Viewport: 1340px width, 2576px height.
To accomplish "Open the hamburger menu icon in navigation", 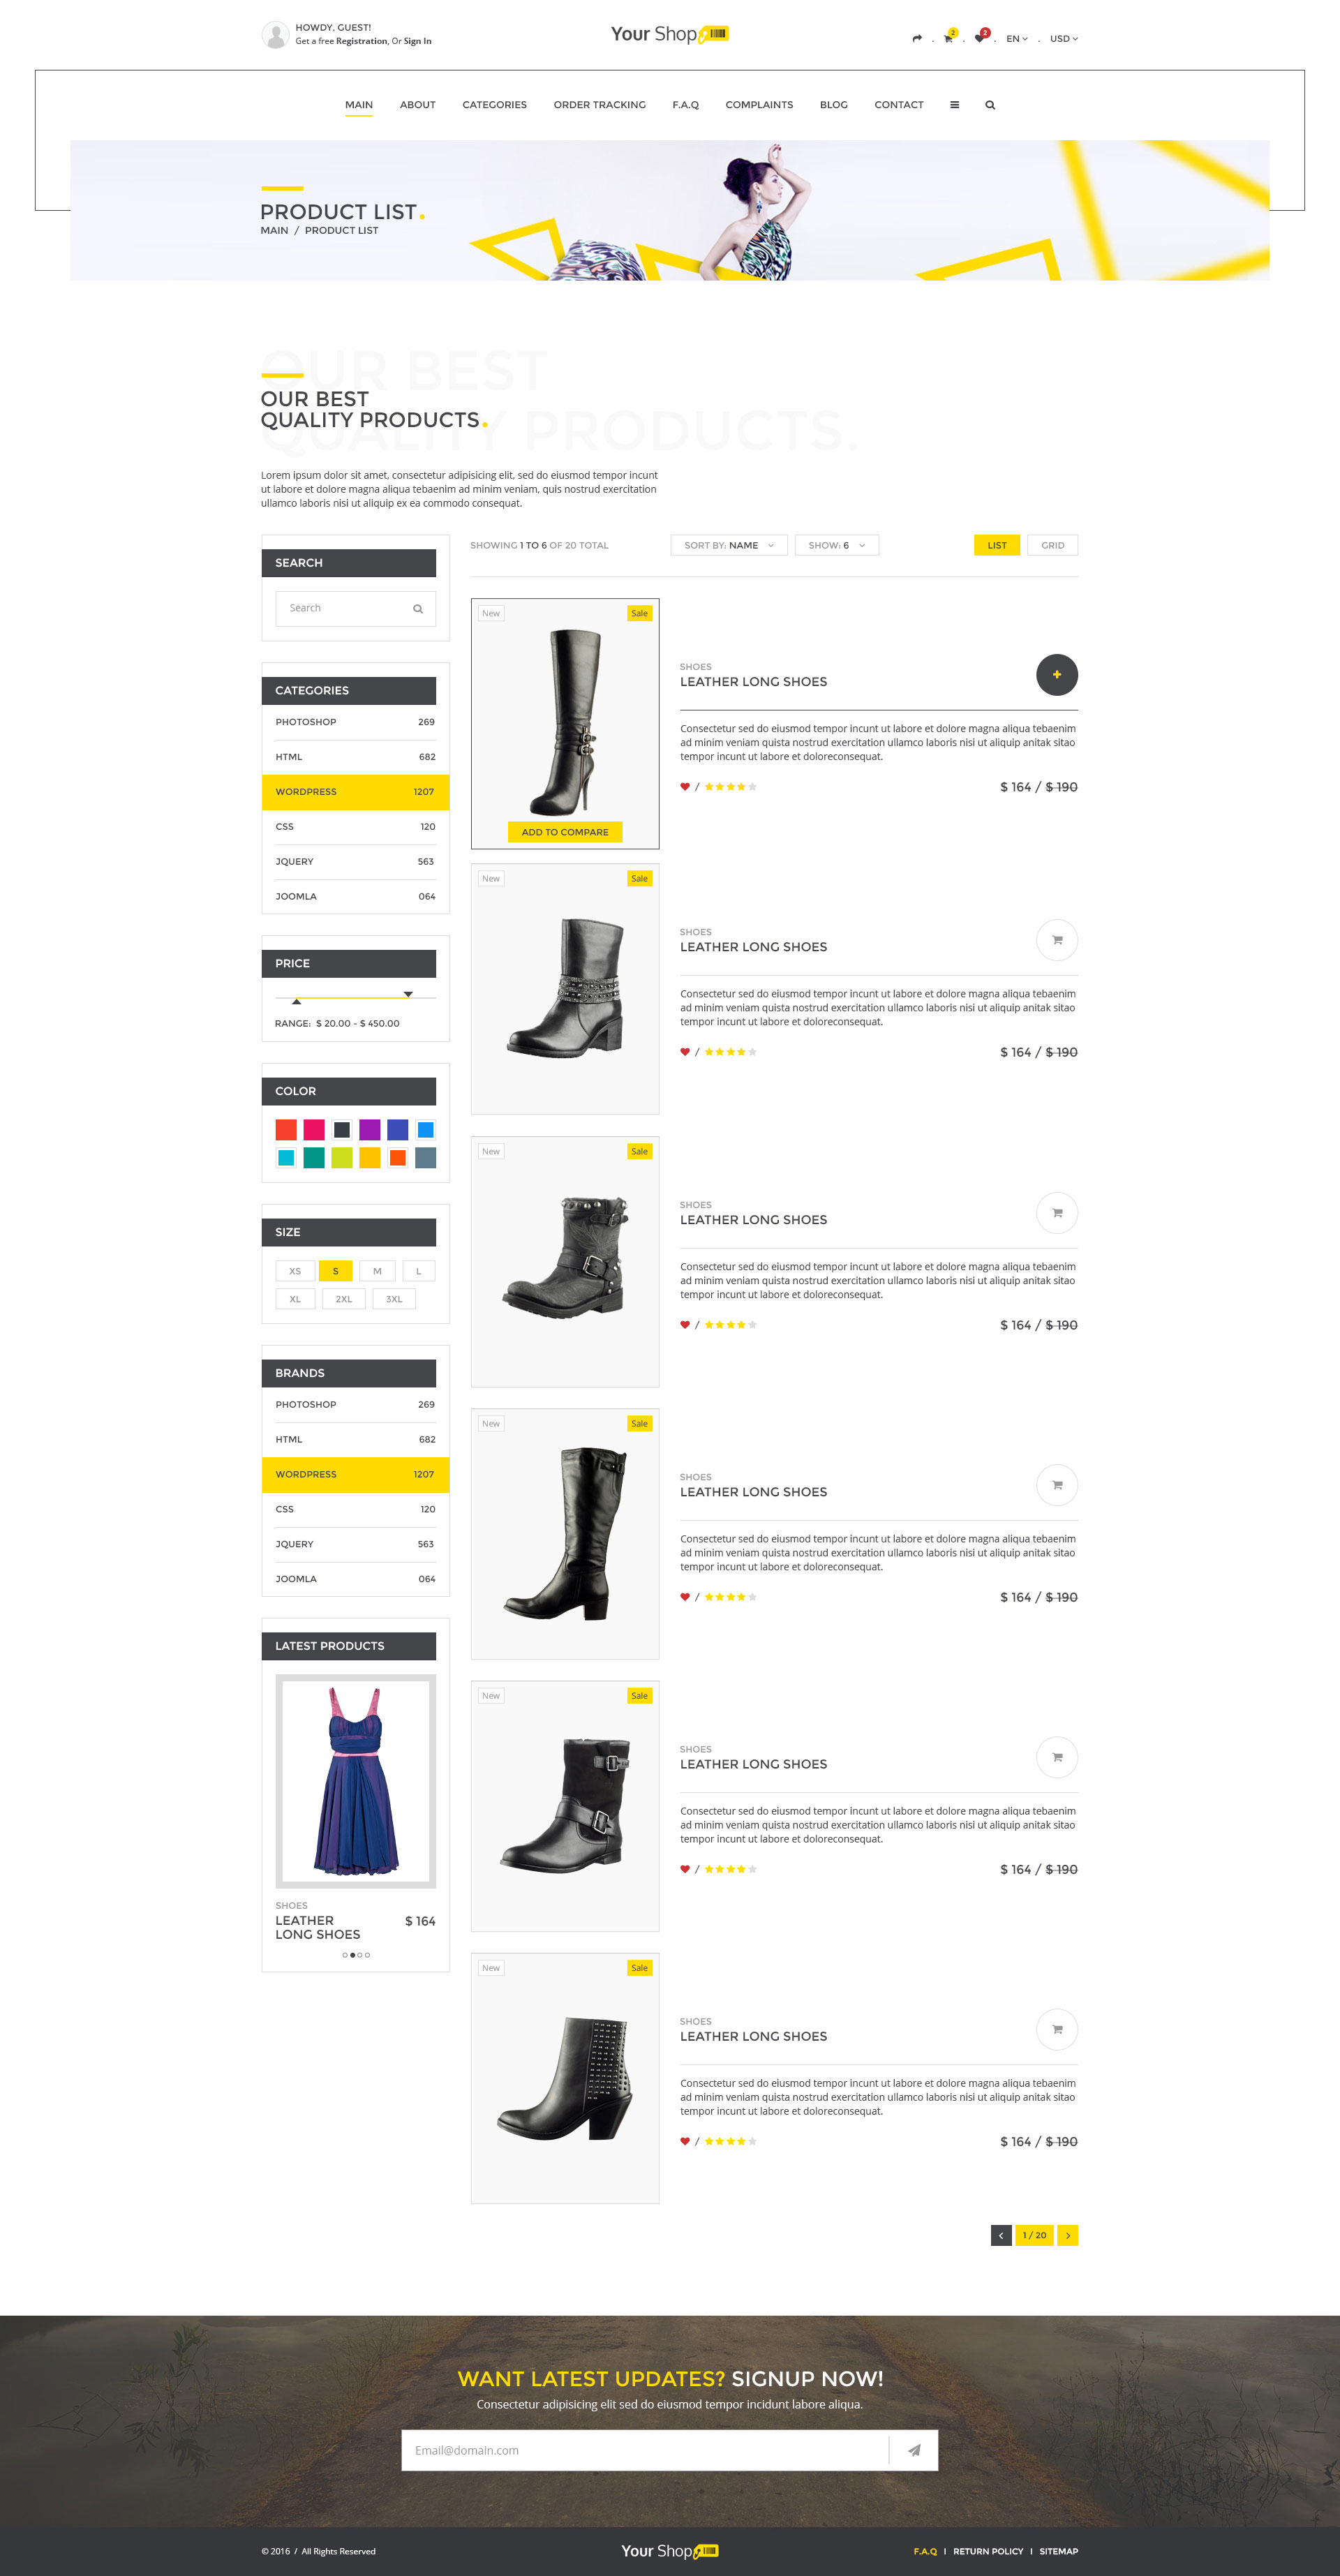I will (954, 105).
